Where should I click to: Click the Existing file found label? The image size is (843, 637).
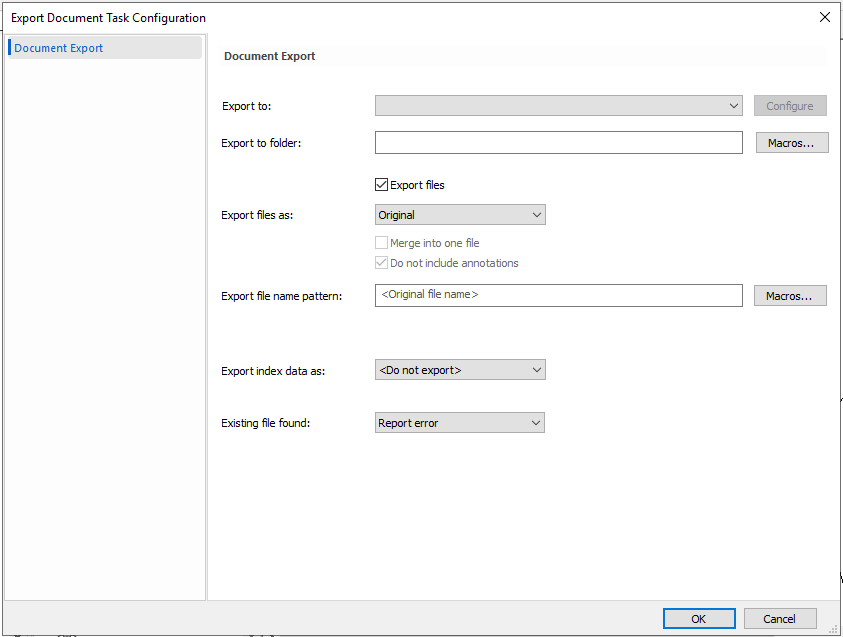(266, 423)
